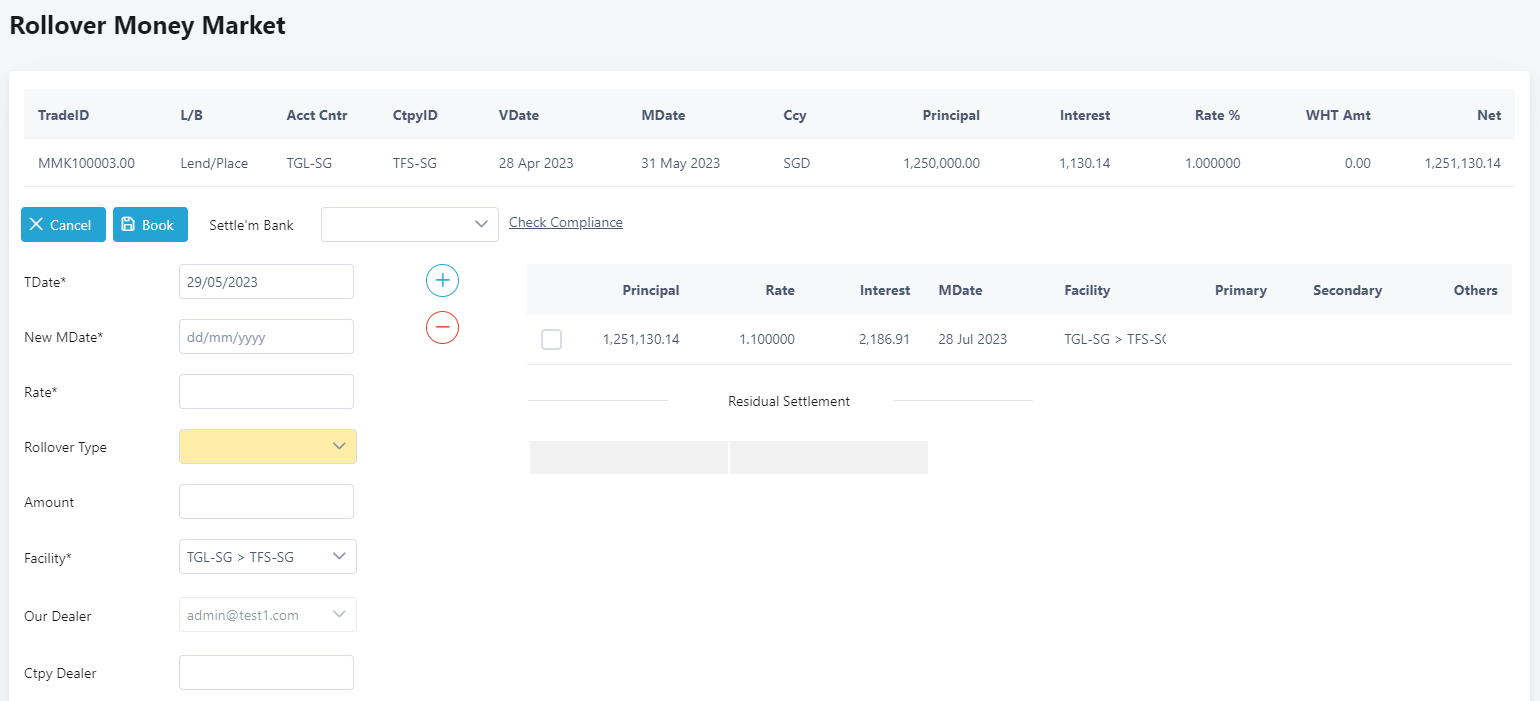The image size is (1540, 701).
Task: Click the Residual Settlement label
Action: [x=789, y=401]
